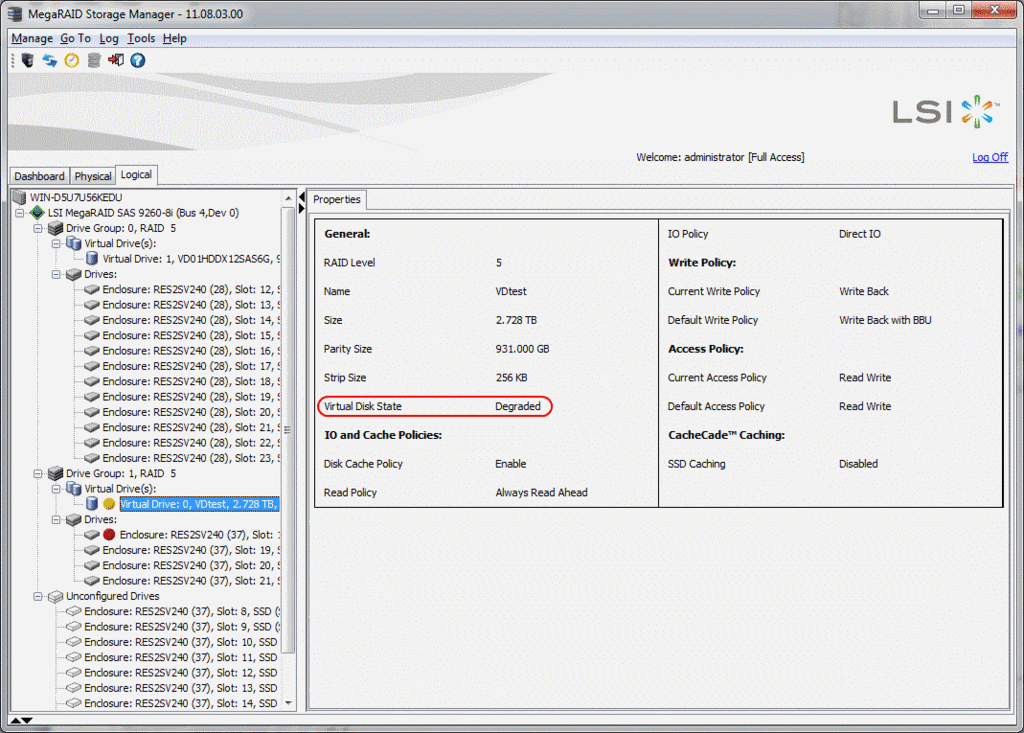Image resolution: width=1024 pixels, height=733 pixels.
Task: Click the server shield icon in the toolbar
Action: pyautogui.click(x=27, y=61)
